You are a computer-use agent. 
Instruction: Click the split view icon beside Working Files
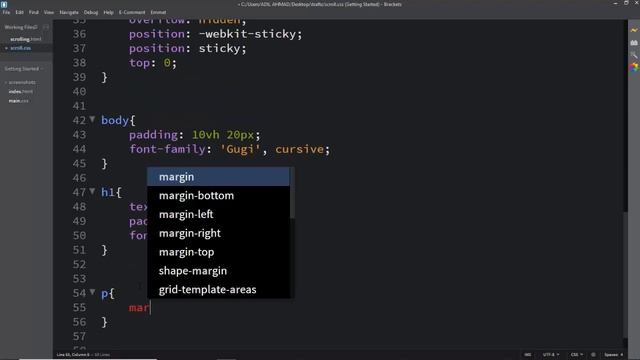(x=45, y=27)
